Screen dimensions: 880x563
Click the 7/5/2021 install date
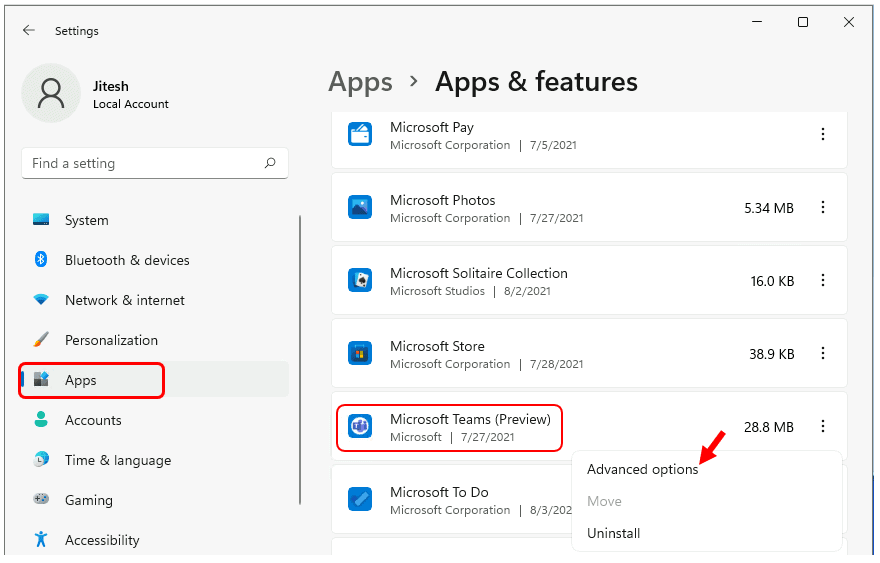553,145
